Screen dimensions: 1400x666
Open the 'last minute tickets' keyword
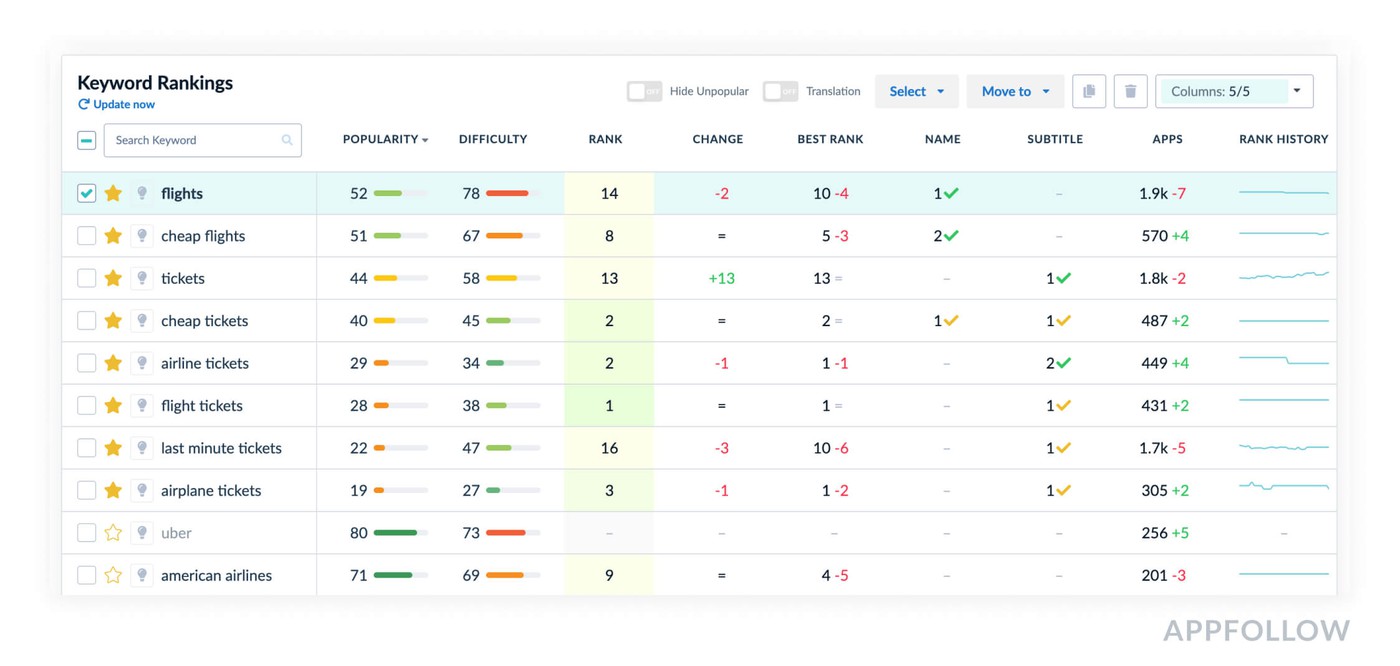pyautogui.click(x=221, y=448)
